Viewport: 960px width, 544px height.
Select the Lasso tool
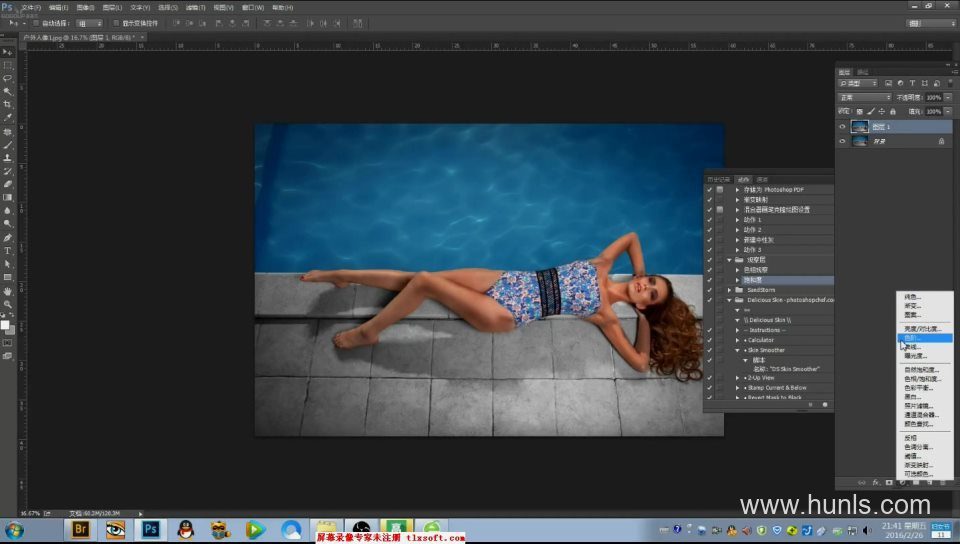tap(7, 78)
